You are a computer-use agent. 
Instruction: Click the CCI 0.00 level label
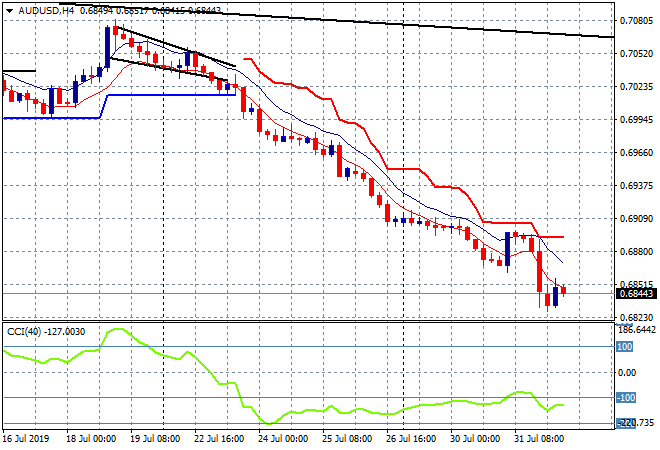coord(627,373)
